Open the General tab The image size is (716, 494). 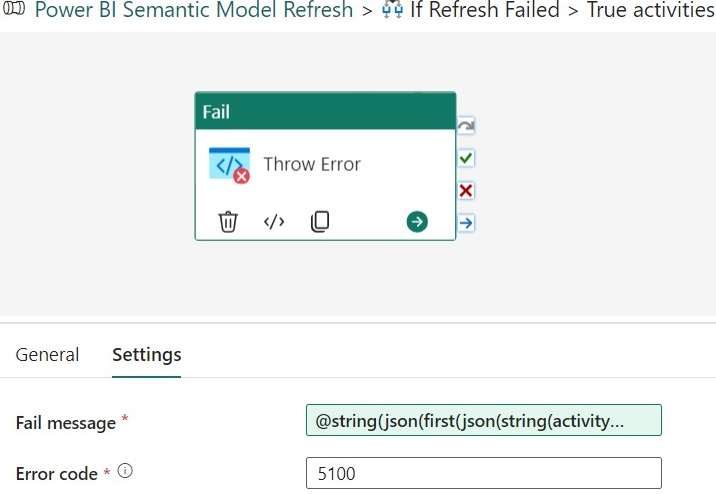[47, 355]
